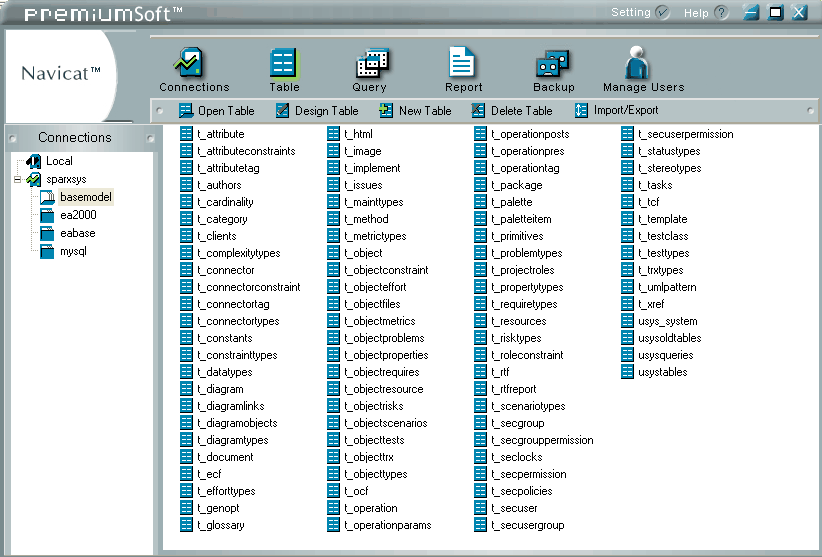Select table t_roleconstraint

[x=527, y=355]
